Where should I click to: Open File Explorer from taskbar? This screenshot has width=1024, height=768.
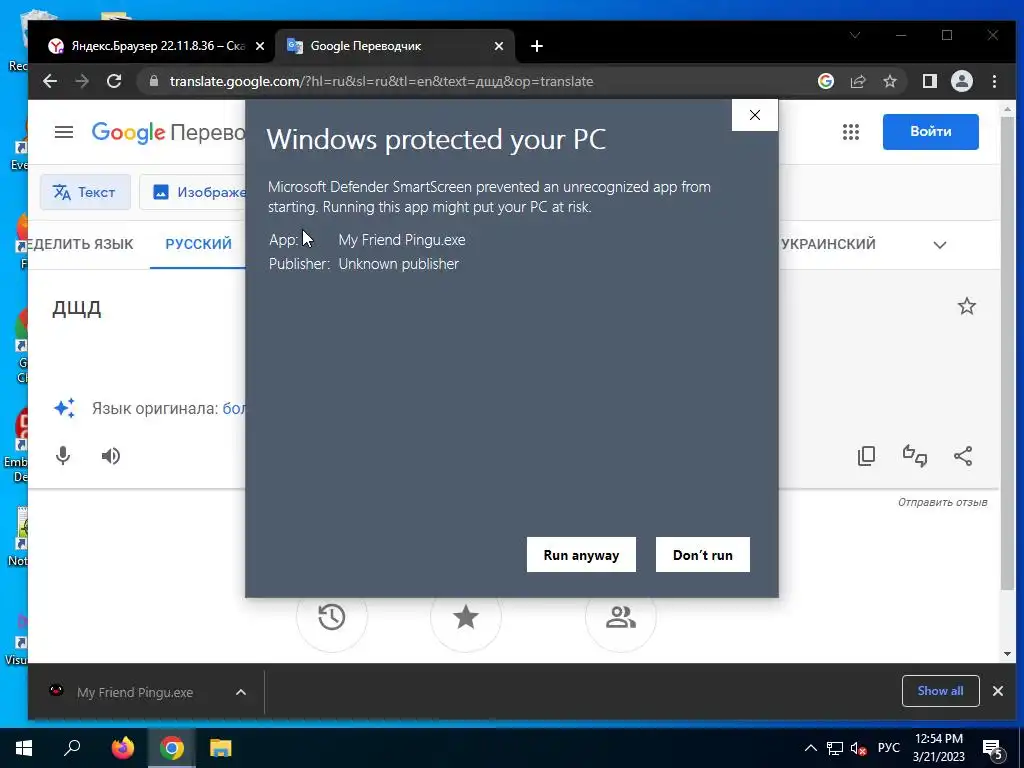pos(221,748)
